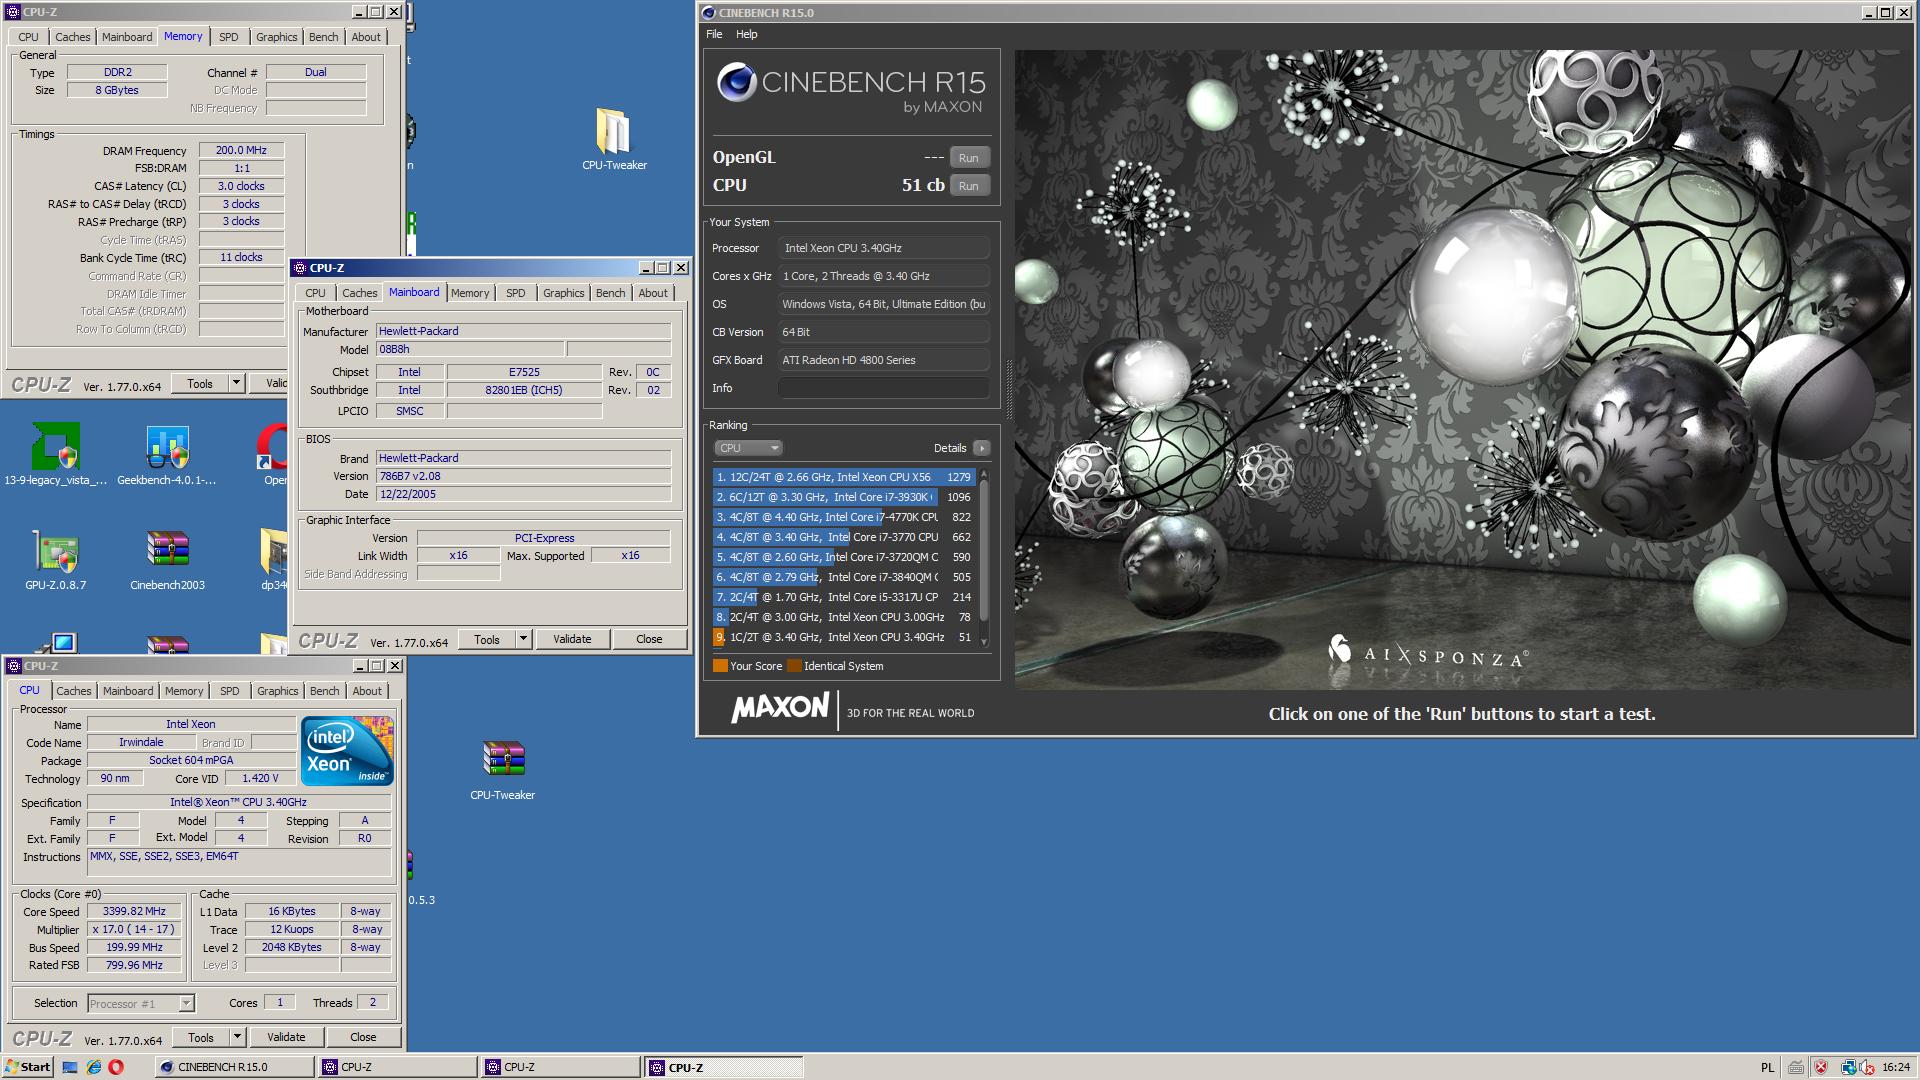Click the Your Score orange color swatch
1920x1080 pixels.
click(720, 666)
